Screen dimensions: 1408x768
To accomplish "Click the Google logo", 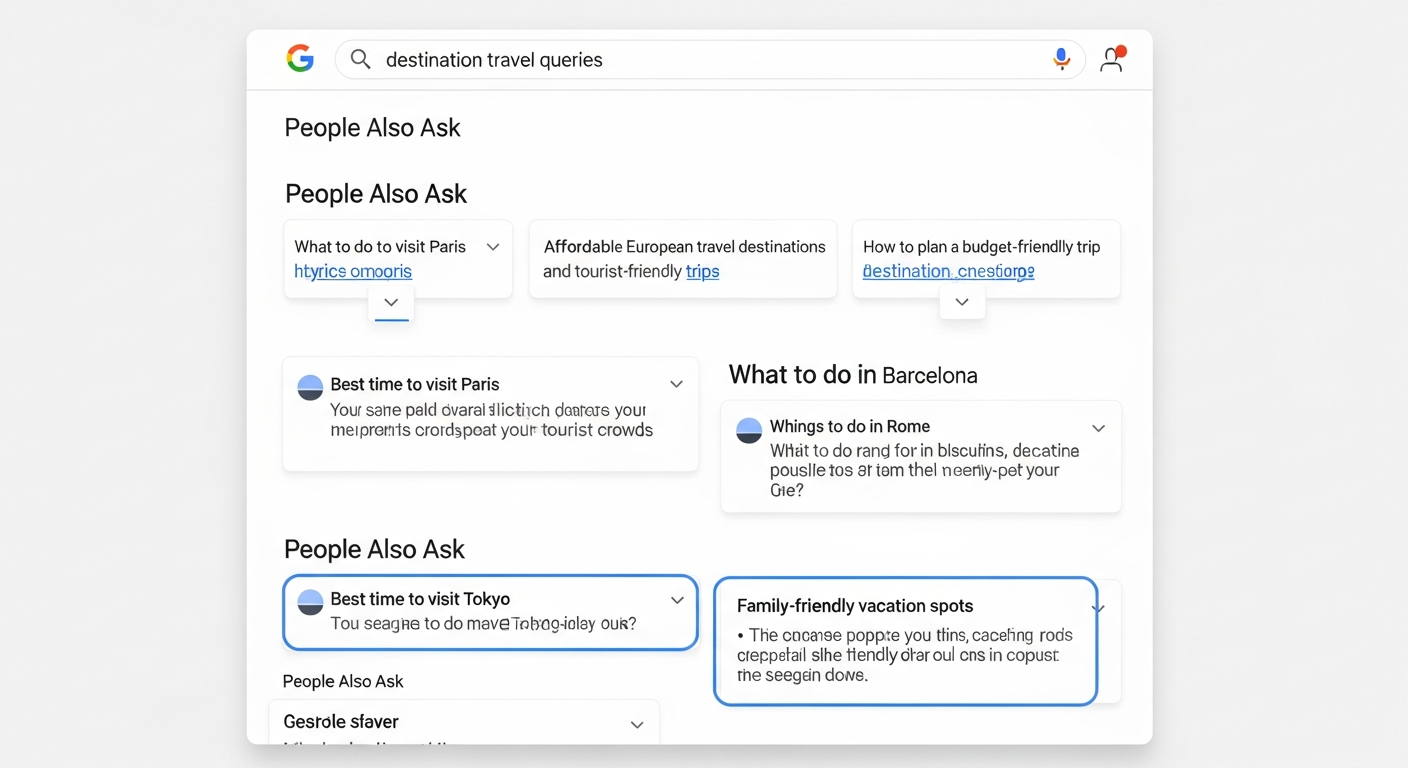I will [300, 58].
